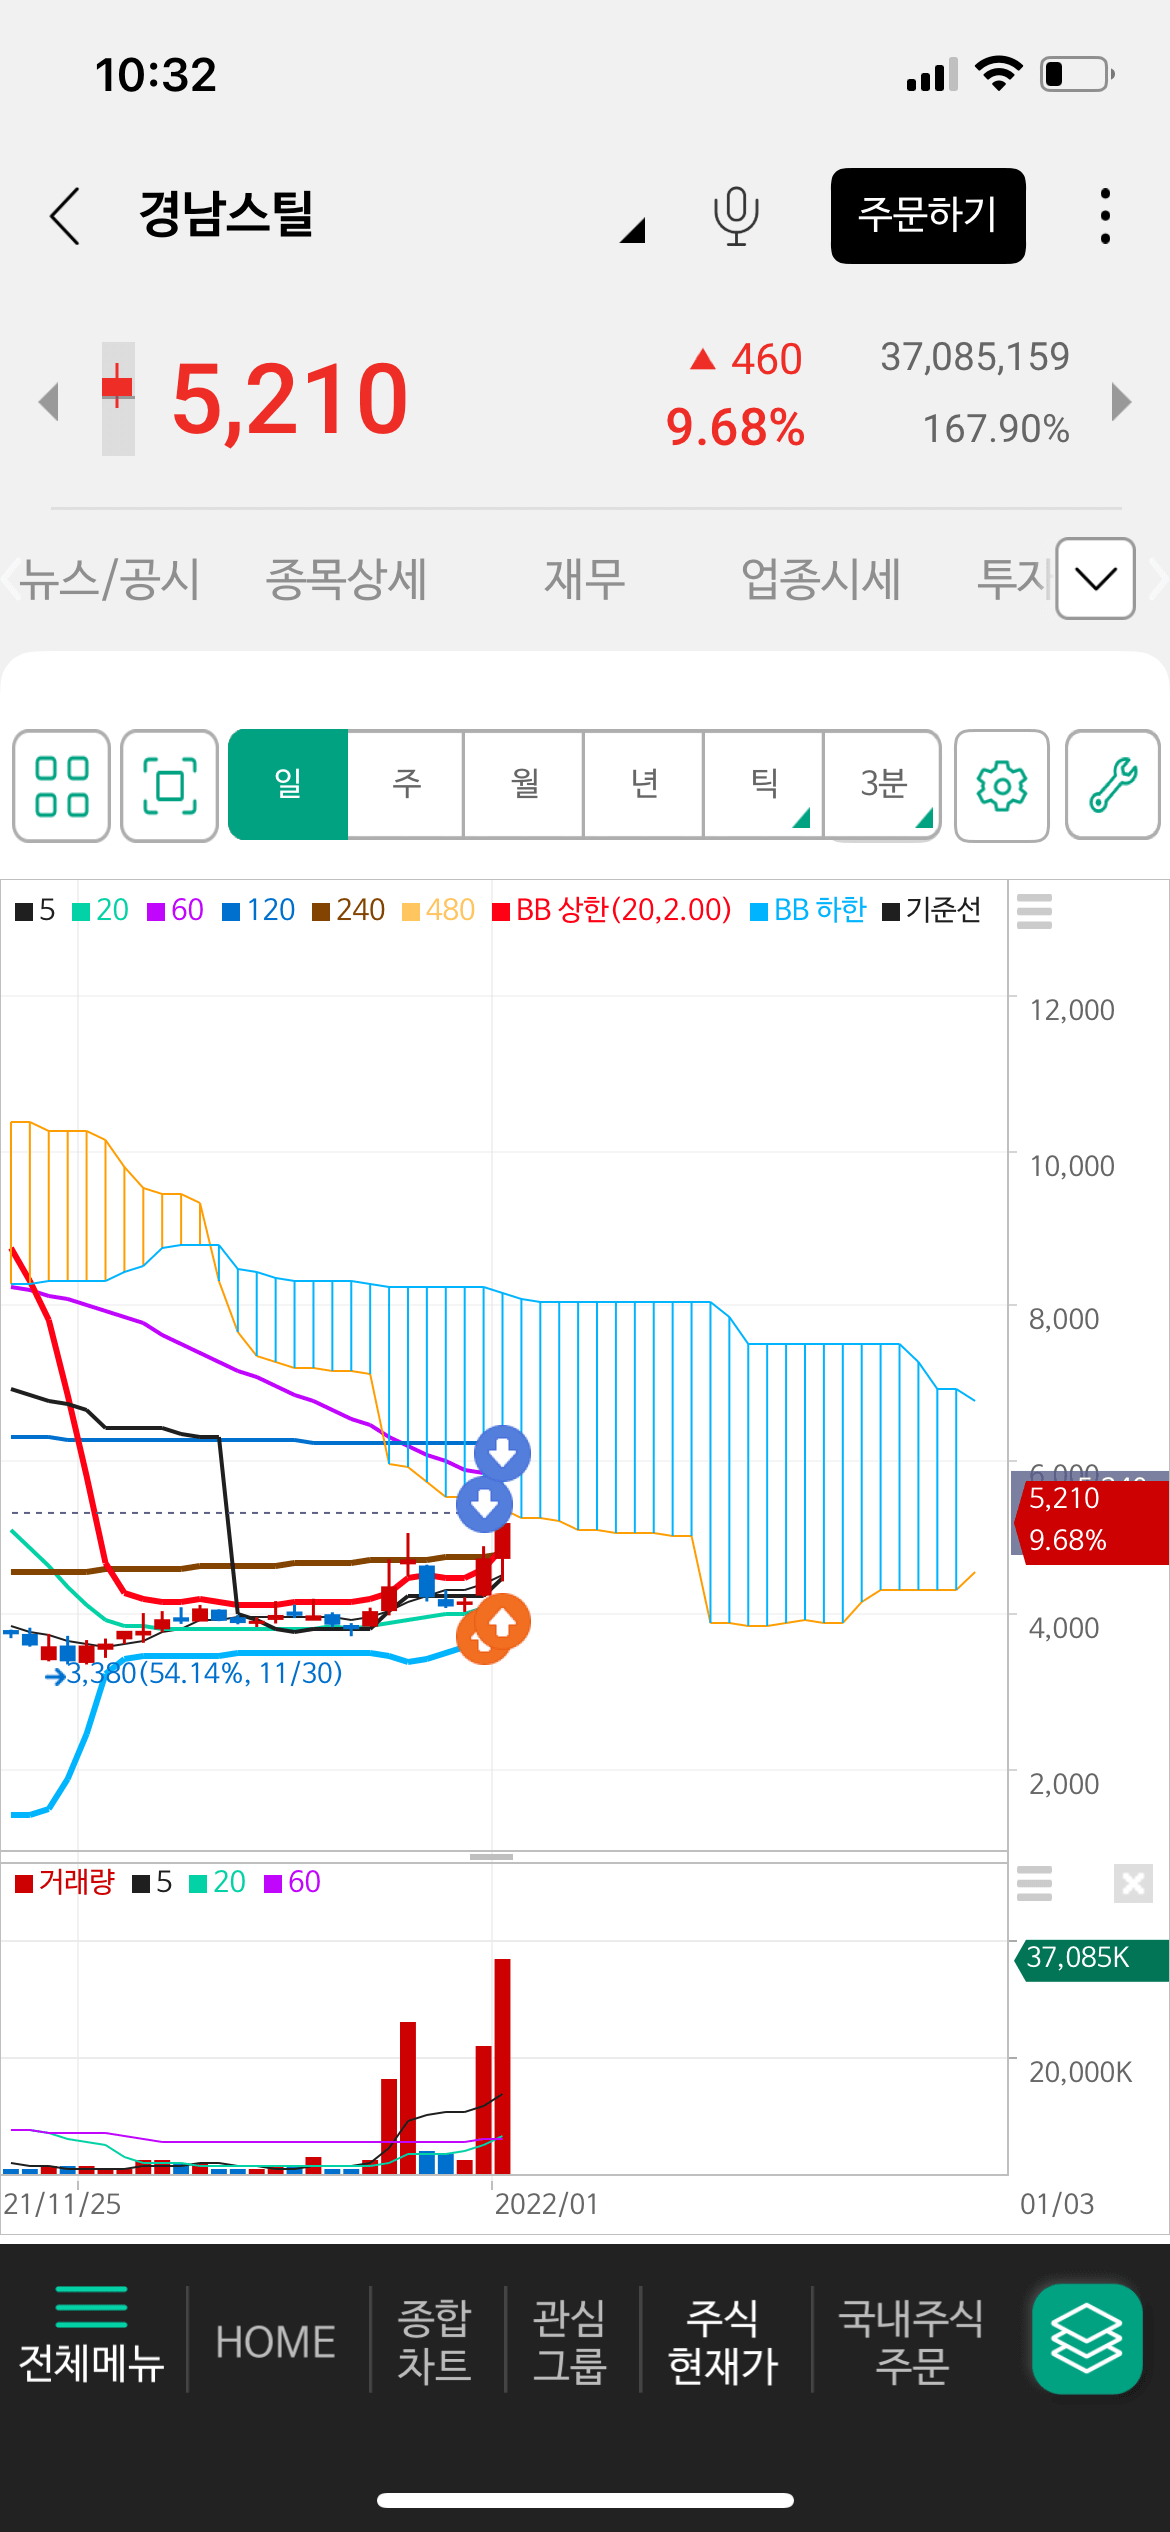Viewport: 1170px width, 2532px height.
Task: Tap the 거래량 volume legend entry
Action: click(65, 1882)
